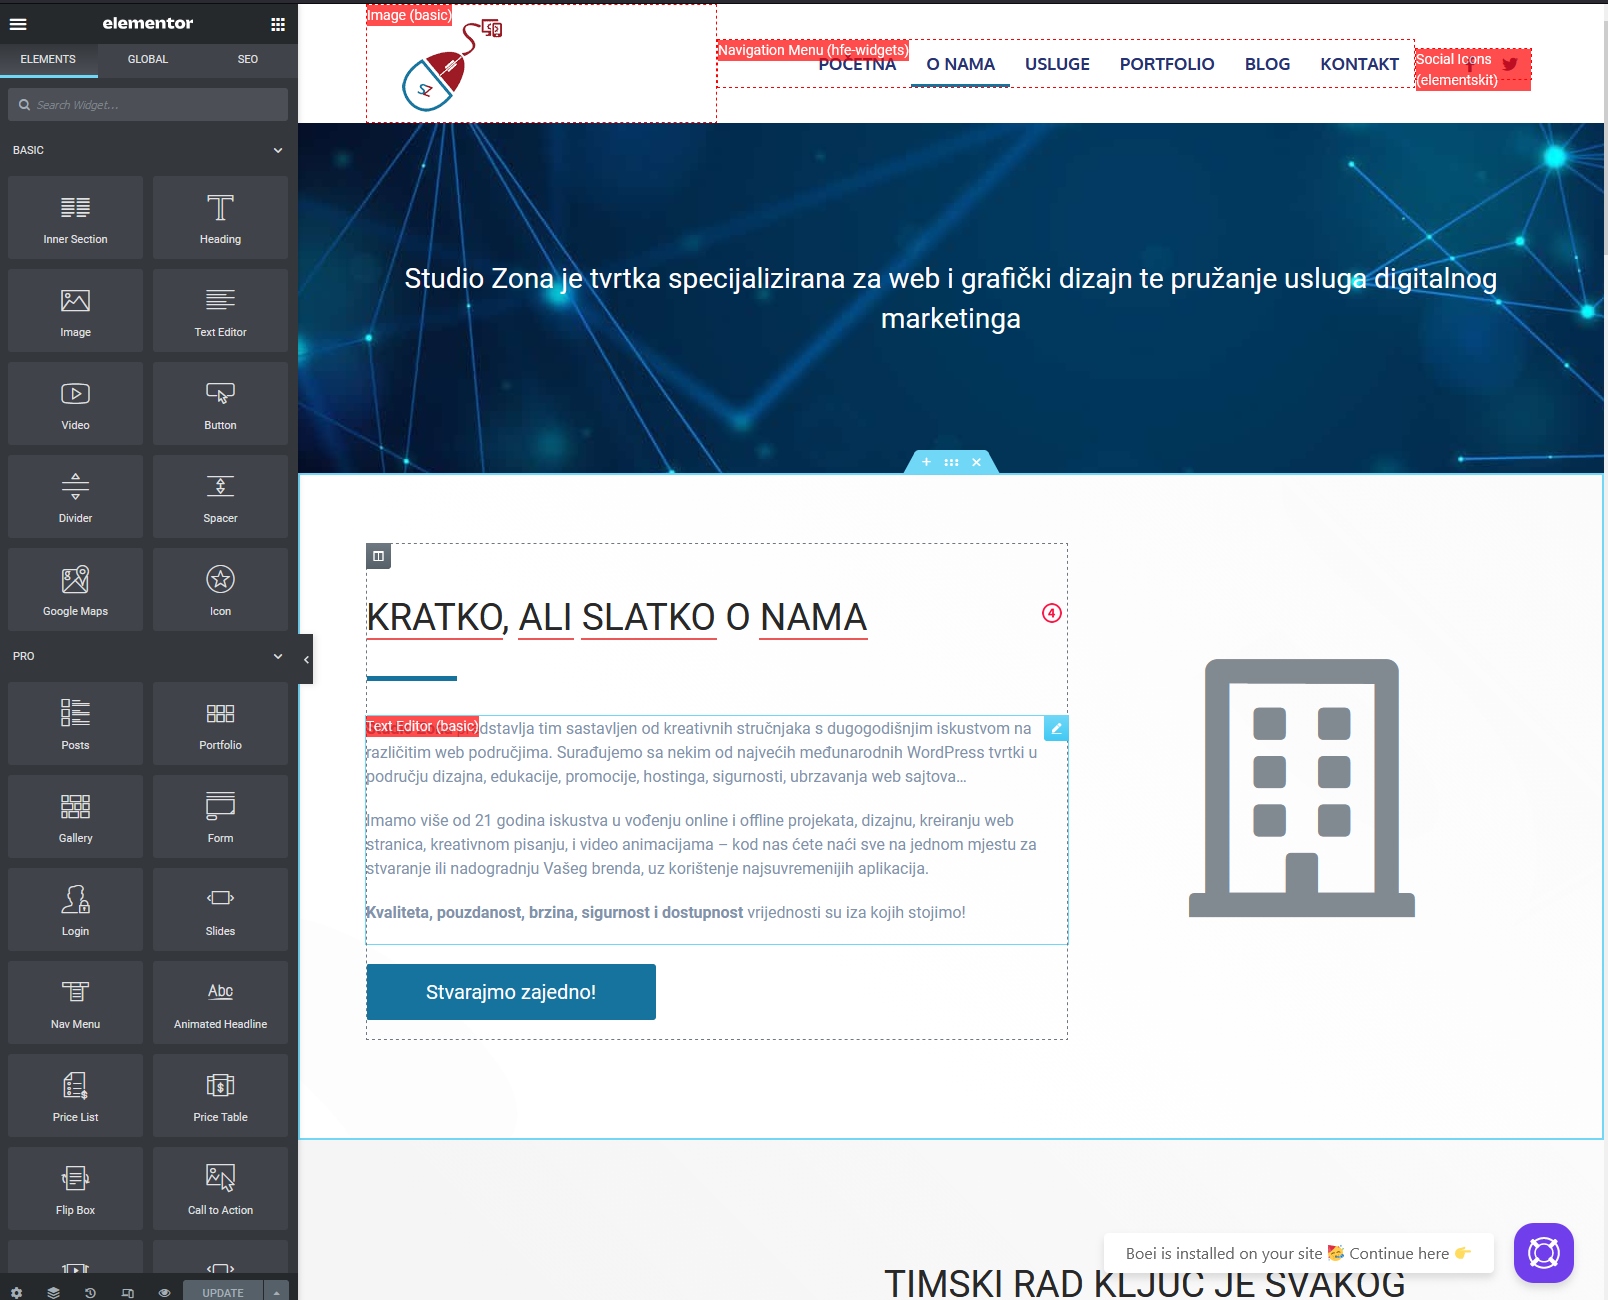Screen dimensions: 1608x1300
Task: Pick the Animated Headline widget
Action: tap(220, 1003)
